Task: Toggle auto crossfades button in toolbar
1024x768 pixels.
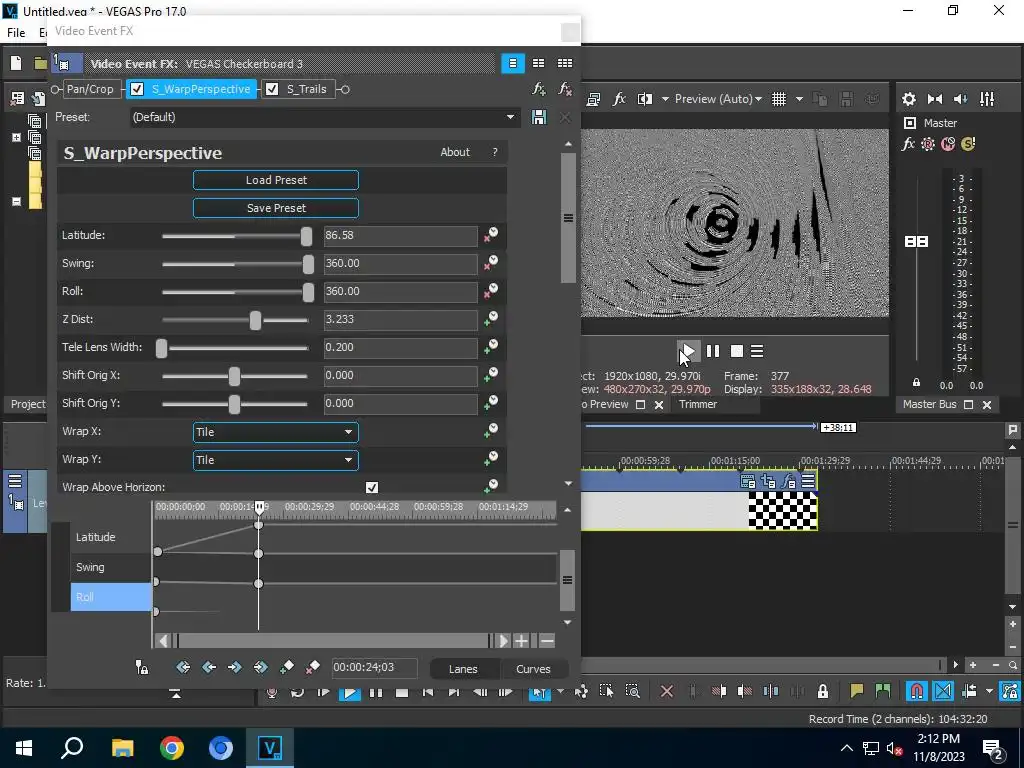Action: pos(943,692)
